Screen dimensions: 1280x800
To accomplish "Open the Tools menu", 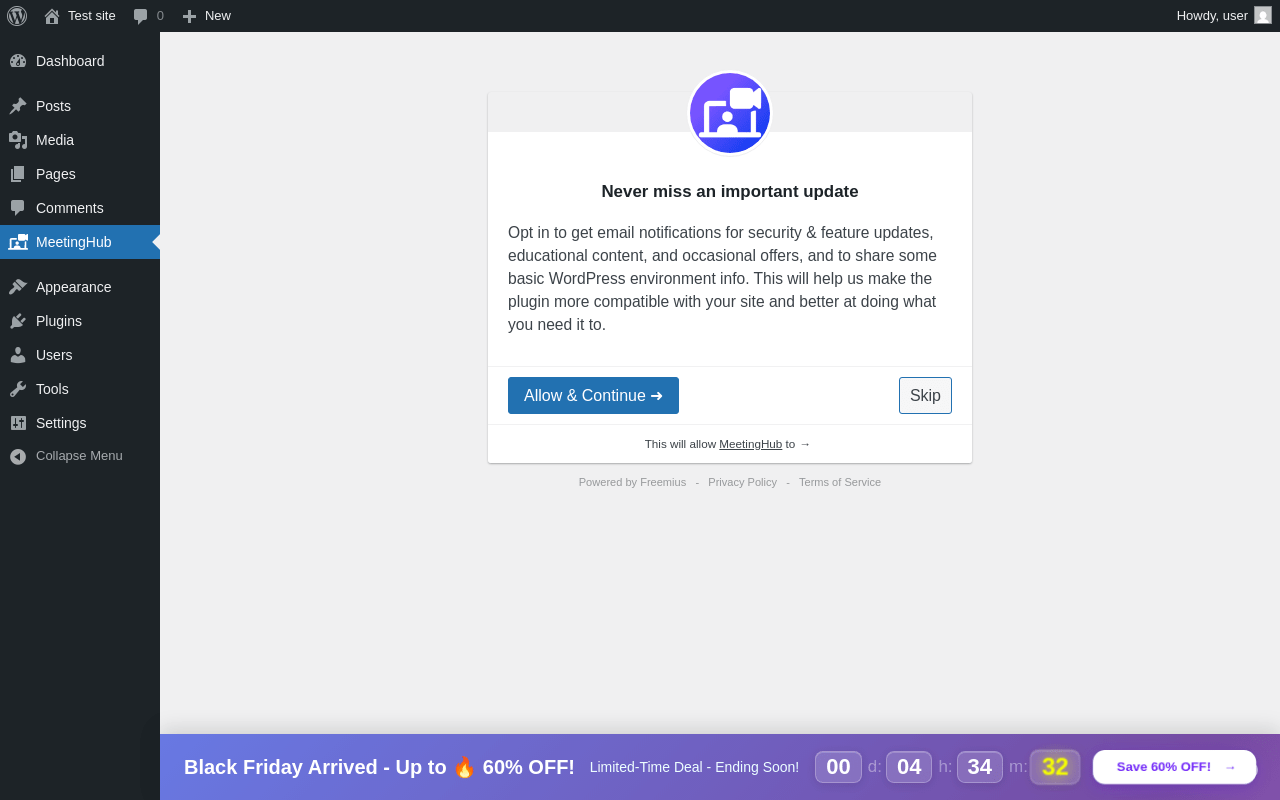I will 80,389.
